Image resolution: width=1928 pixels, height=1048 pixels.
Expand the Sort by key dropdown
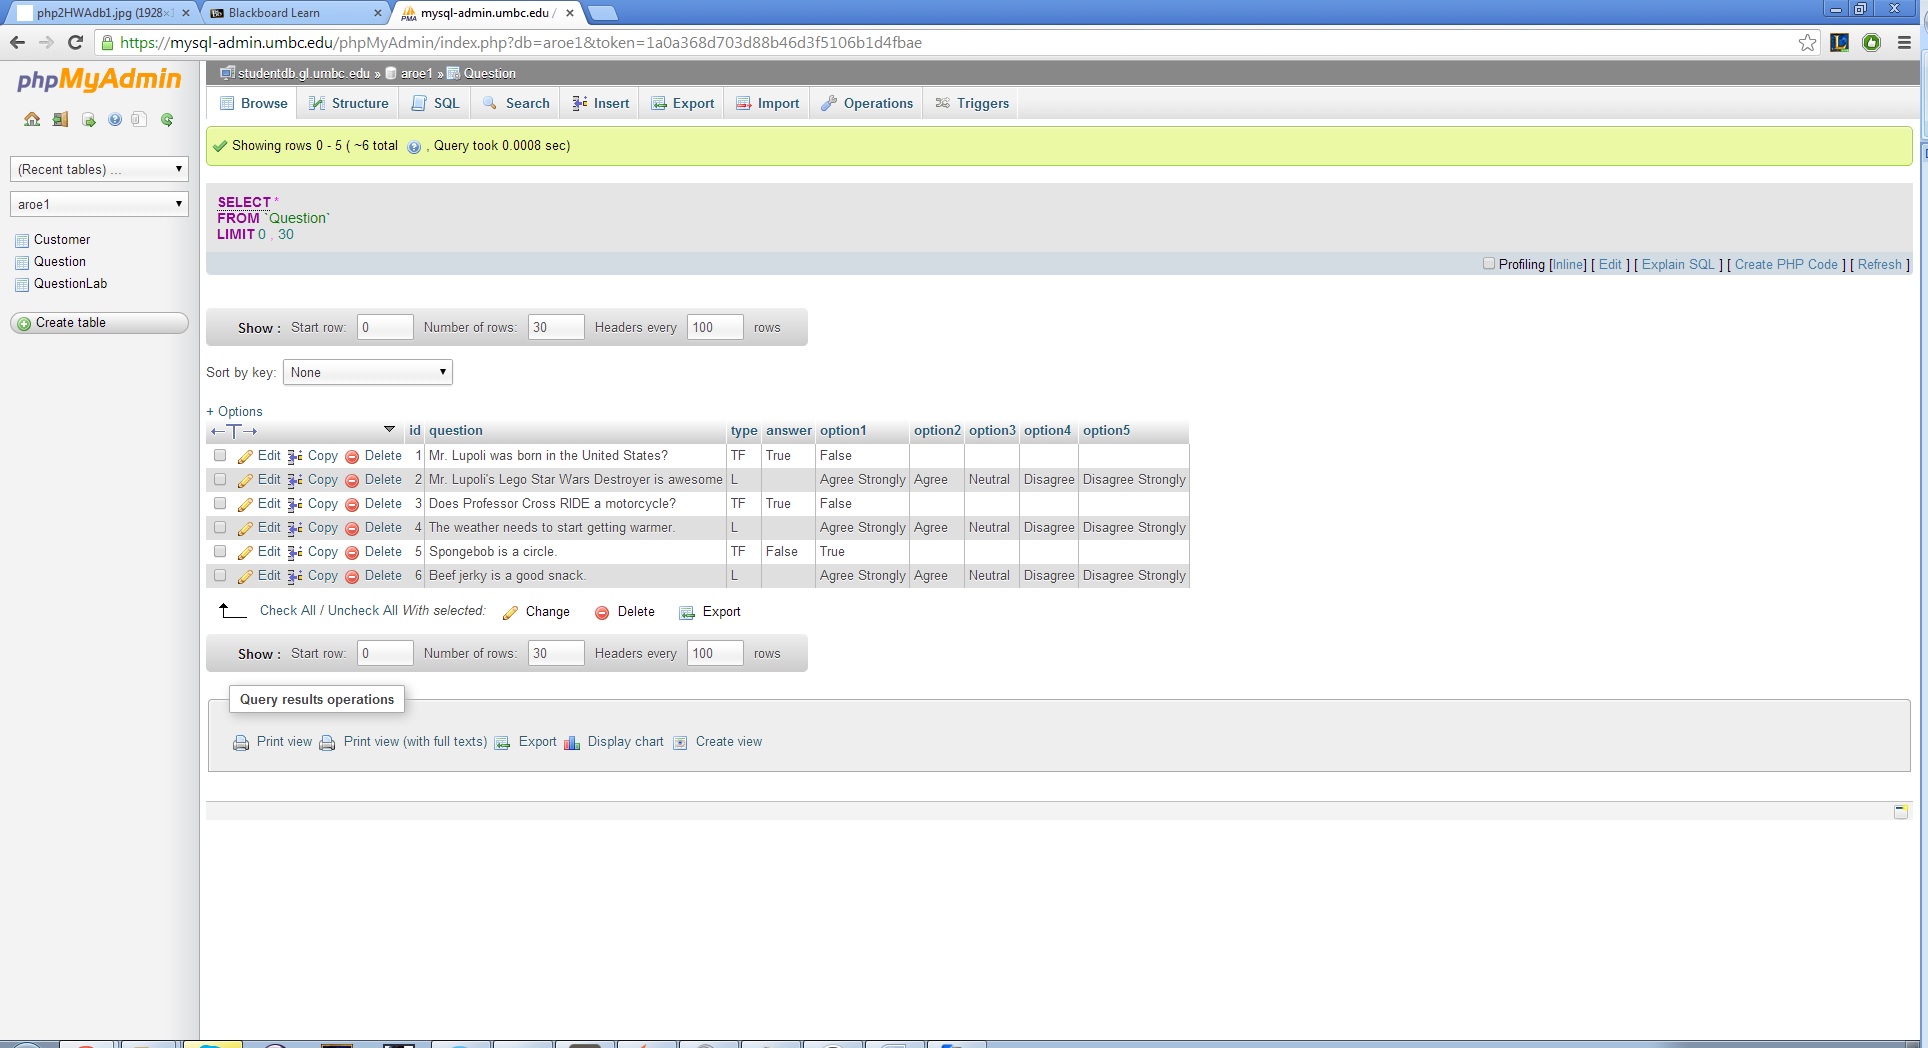pyautogui.click(x=367, y=372)
